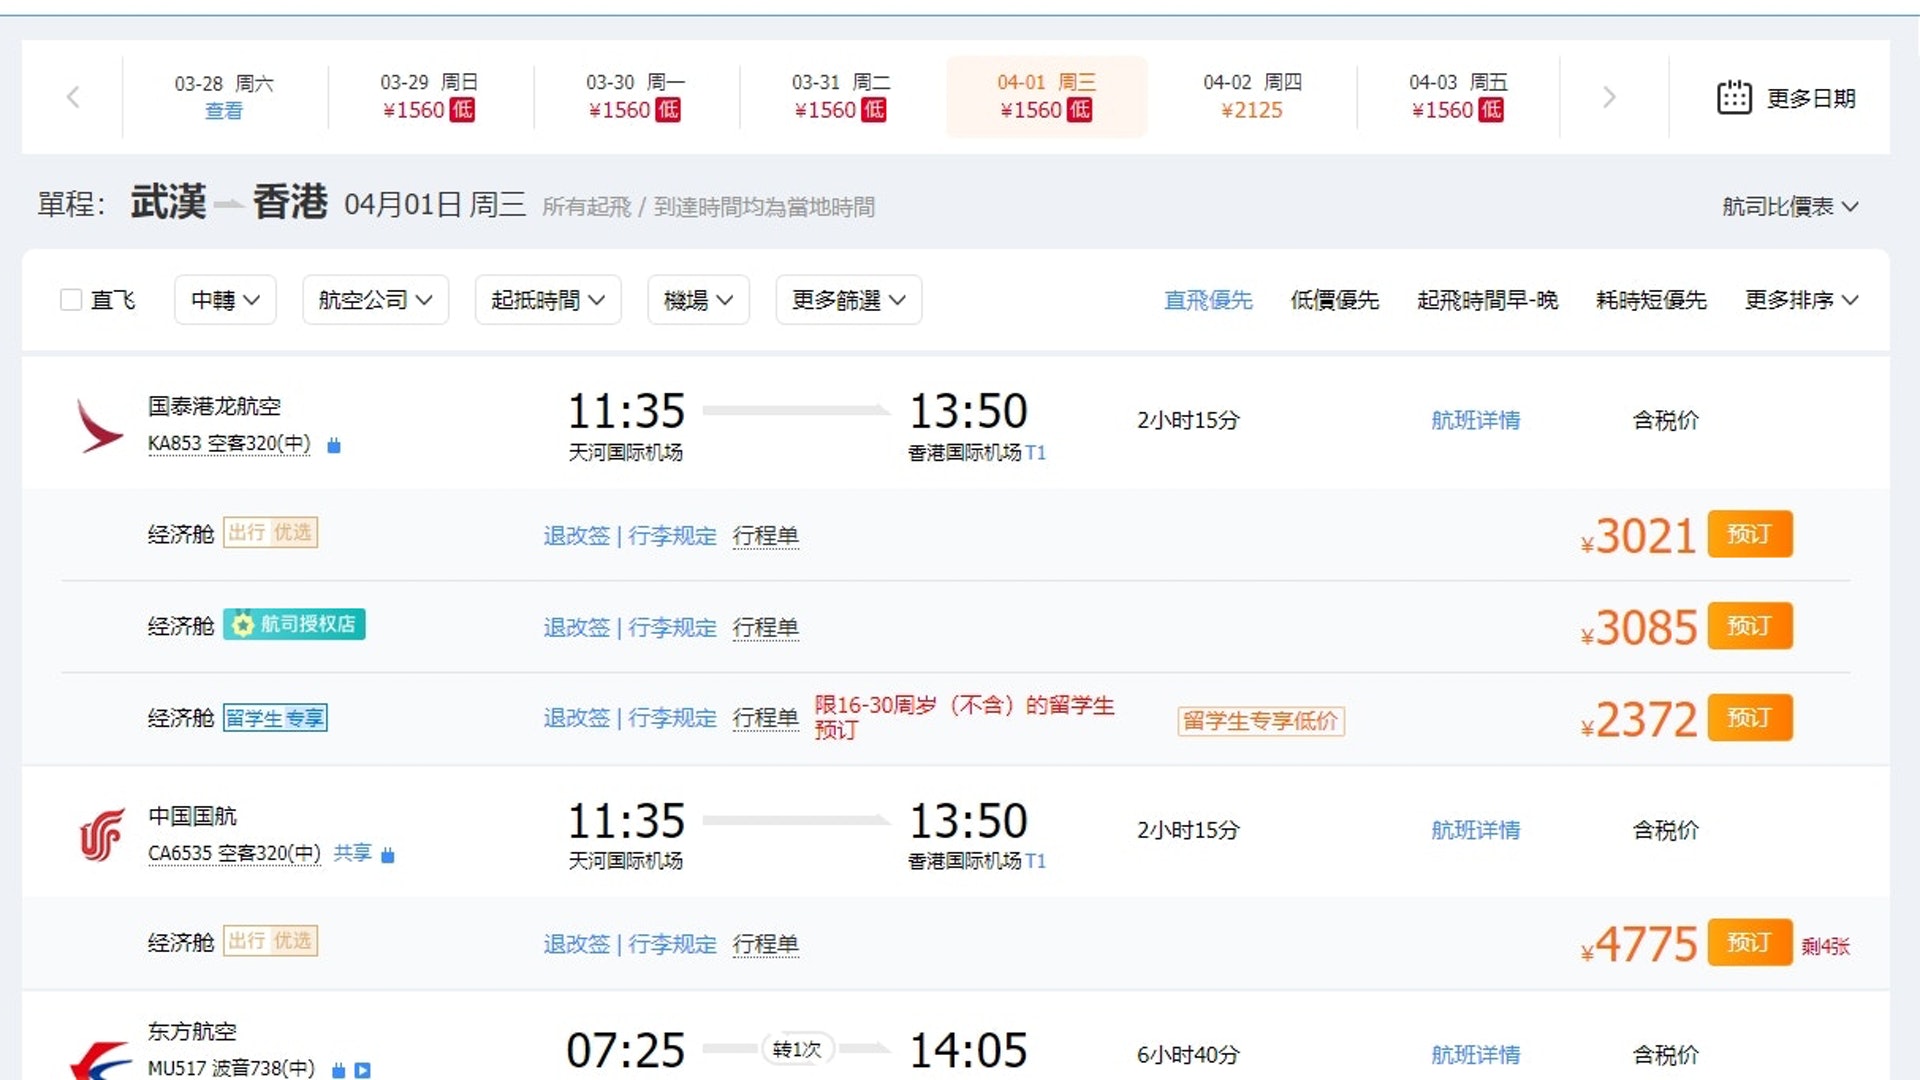Click video icon next to MU517
This screenshot has height=1080, width=1920.
[x=363, y=1070]
